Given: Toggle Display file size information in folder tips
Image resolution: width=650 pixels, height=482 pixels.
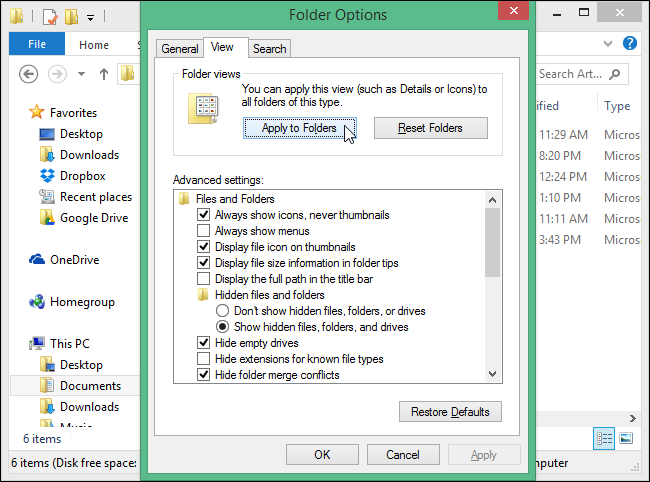Looking at the screenshot, I should coord(203,262).
